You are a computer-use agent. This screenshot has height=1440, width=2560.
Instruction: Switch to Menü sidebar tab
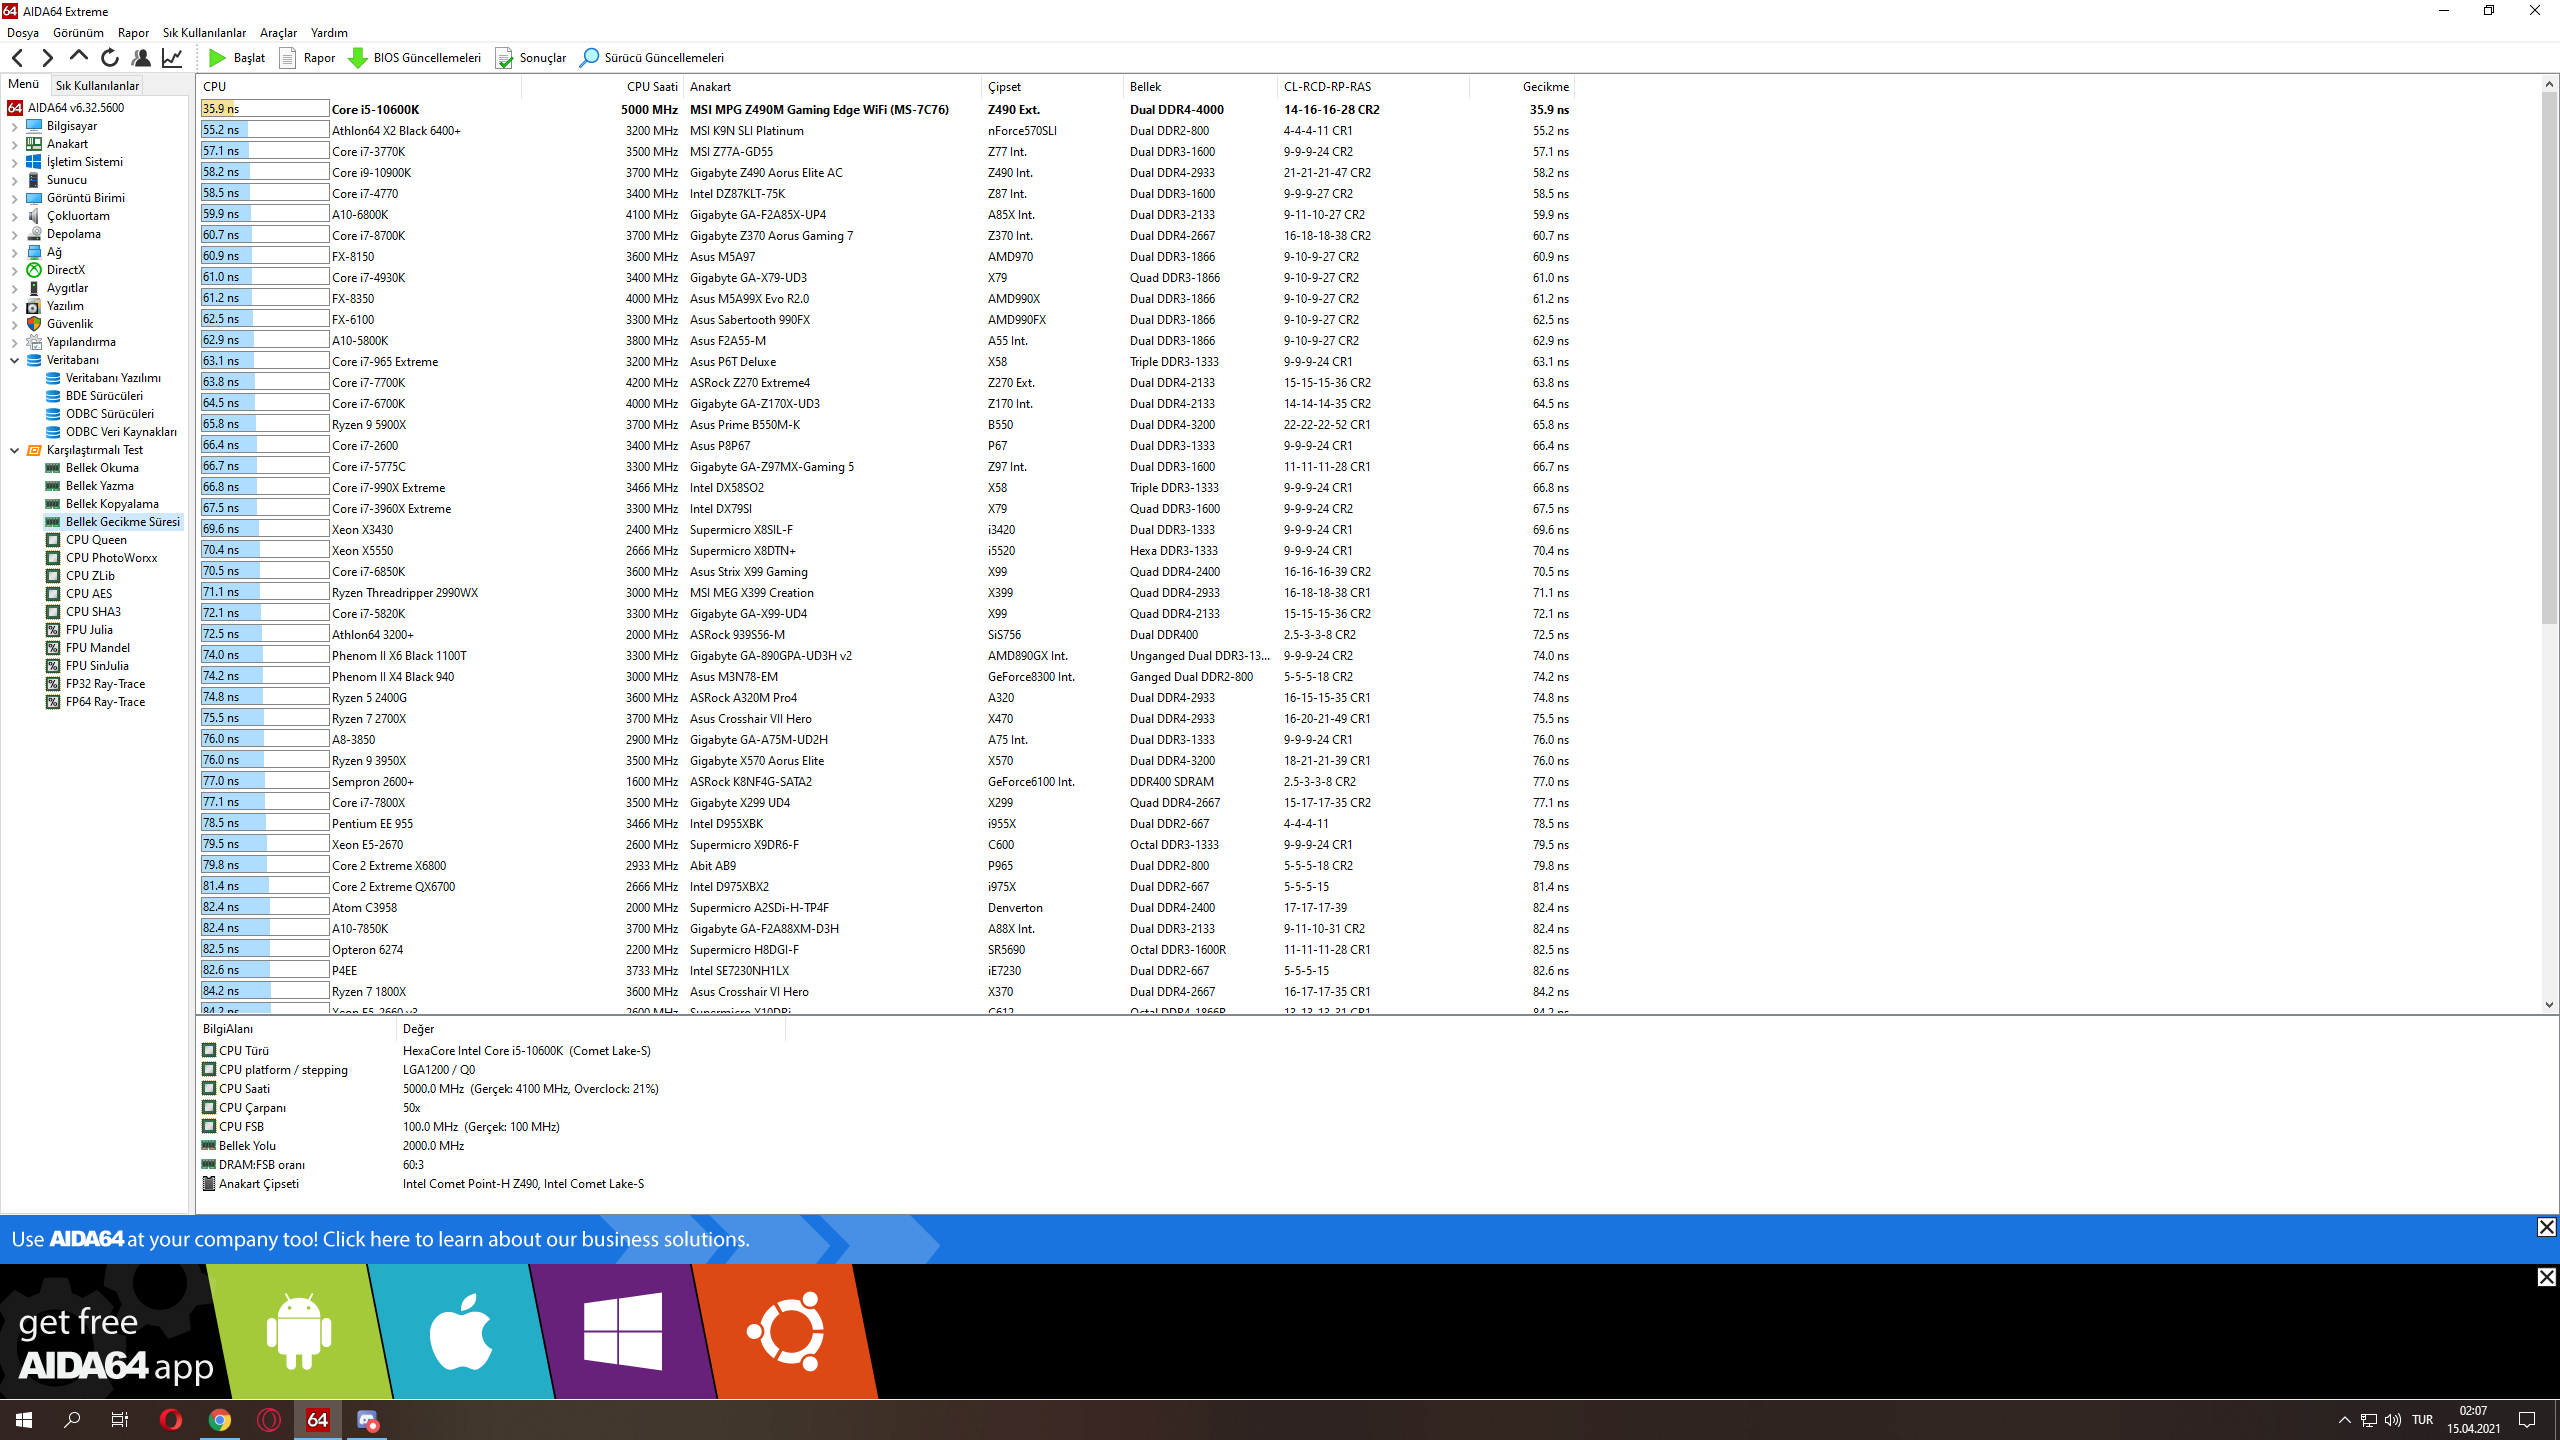click(23, 85)
